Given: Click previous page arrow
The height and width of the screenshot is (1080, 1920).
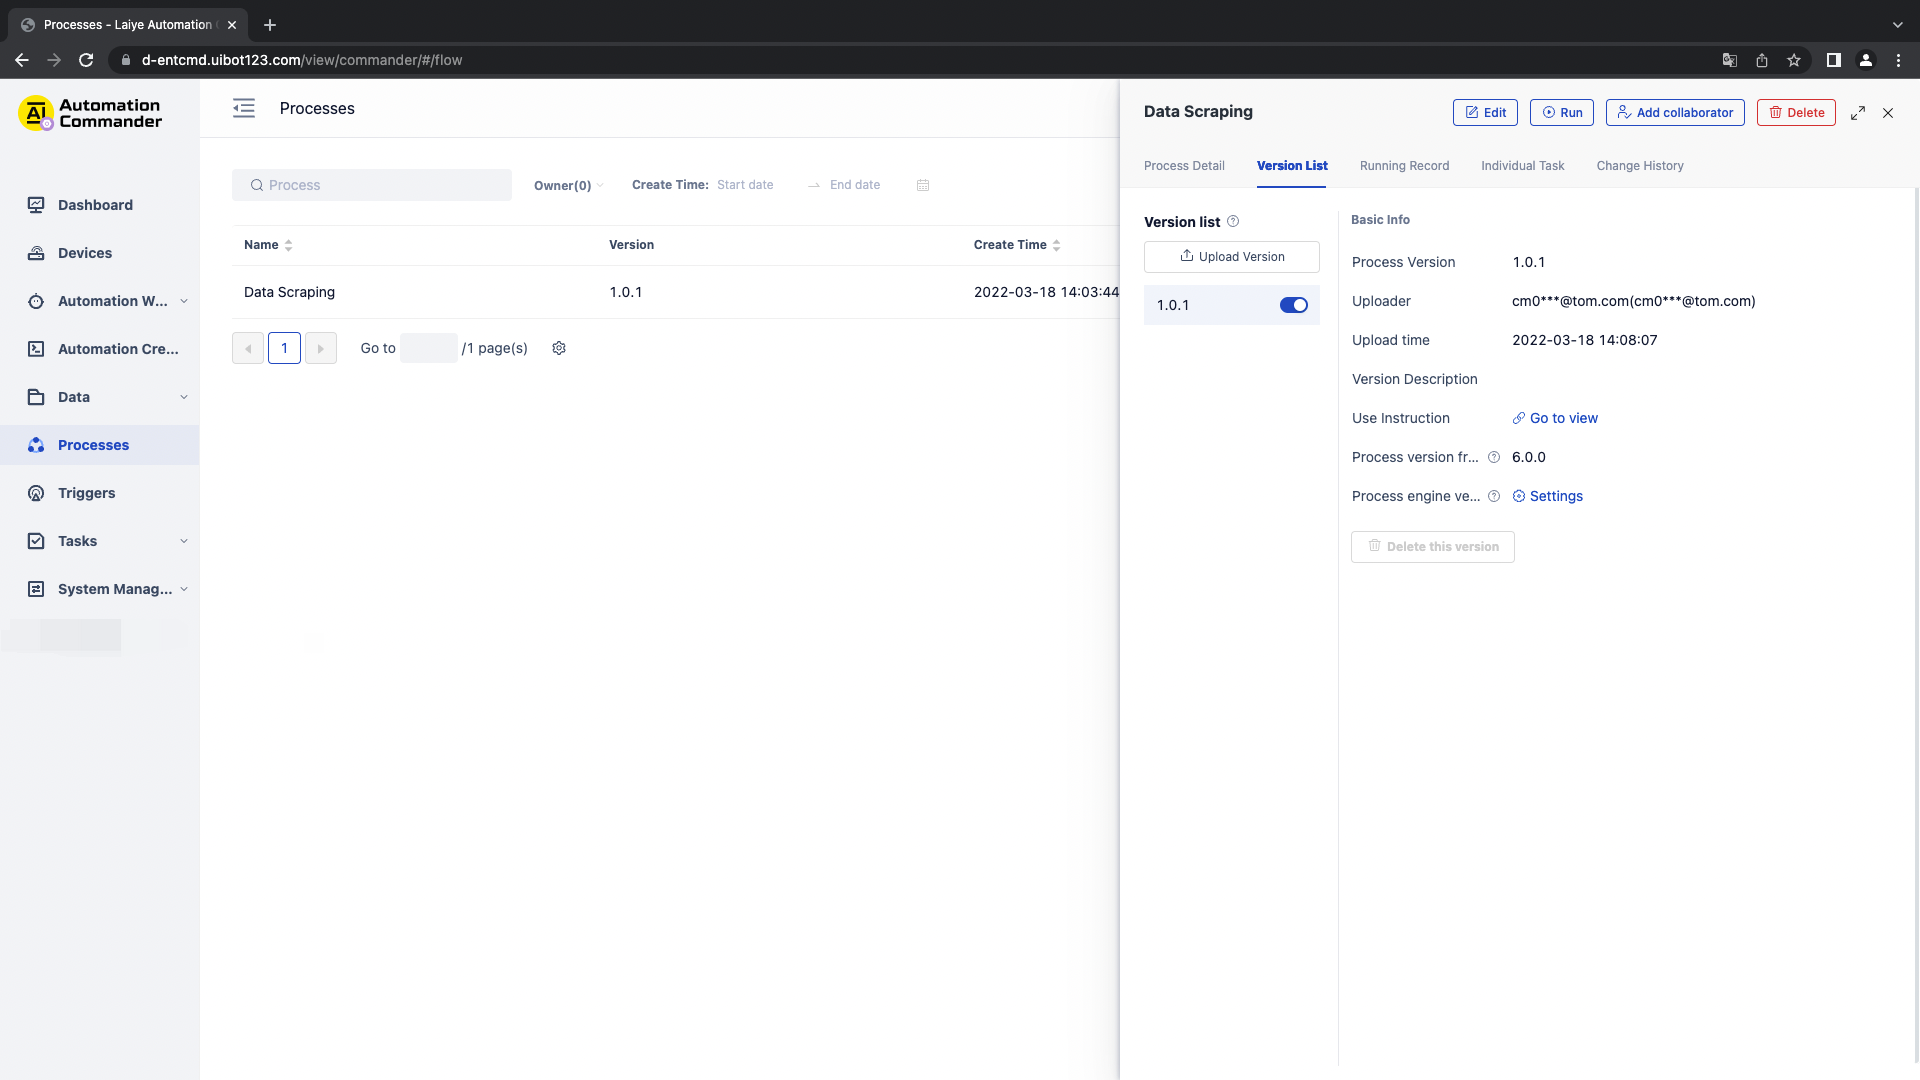Looking at the screenshot, I should [248, 348].
